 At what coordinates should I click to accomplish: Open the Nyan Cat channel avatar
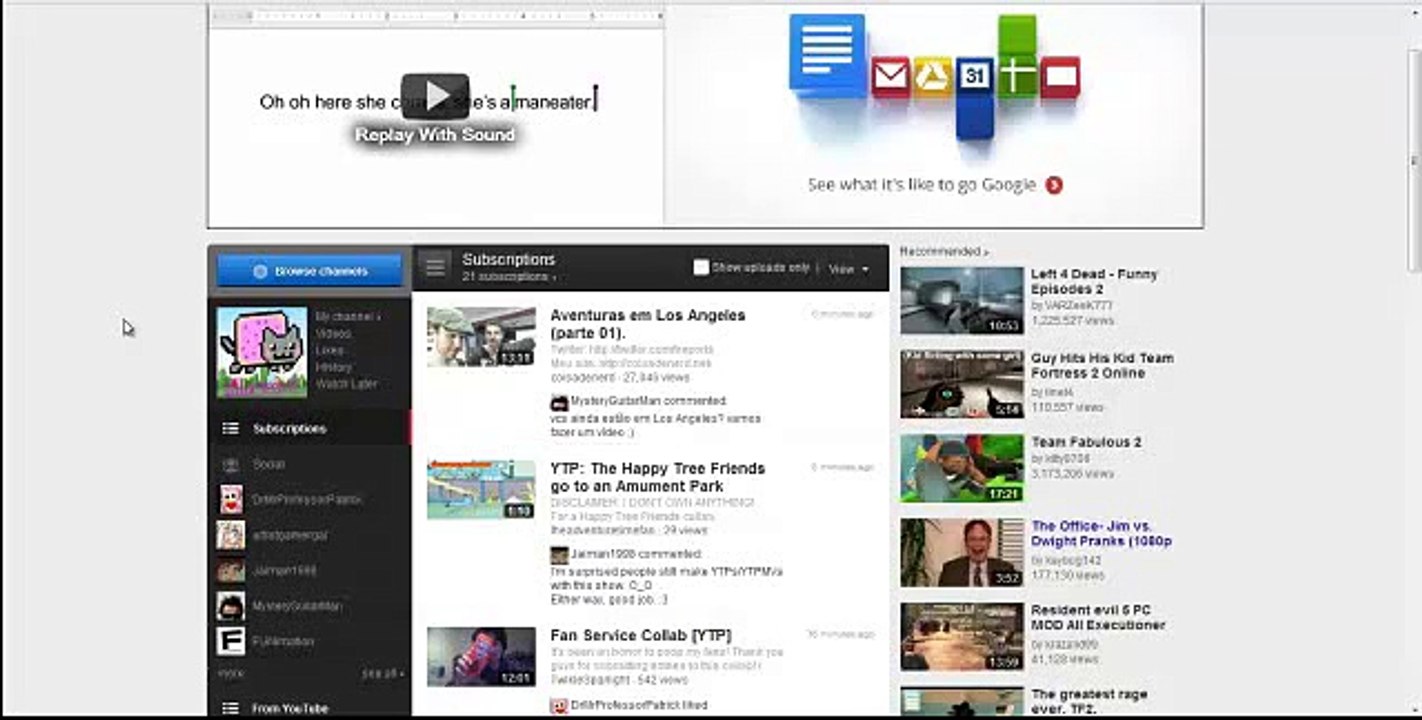tap(262, 352)
